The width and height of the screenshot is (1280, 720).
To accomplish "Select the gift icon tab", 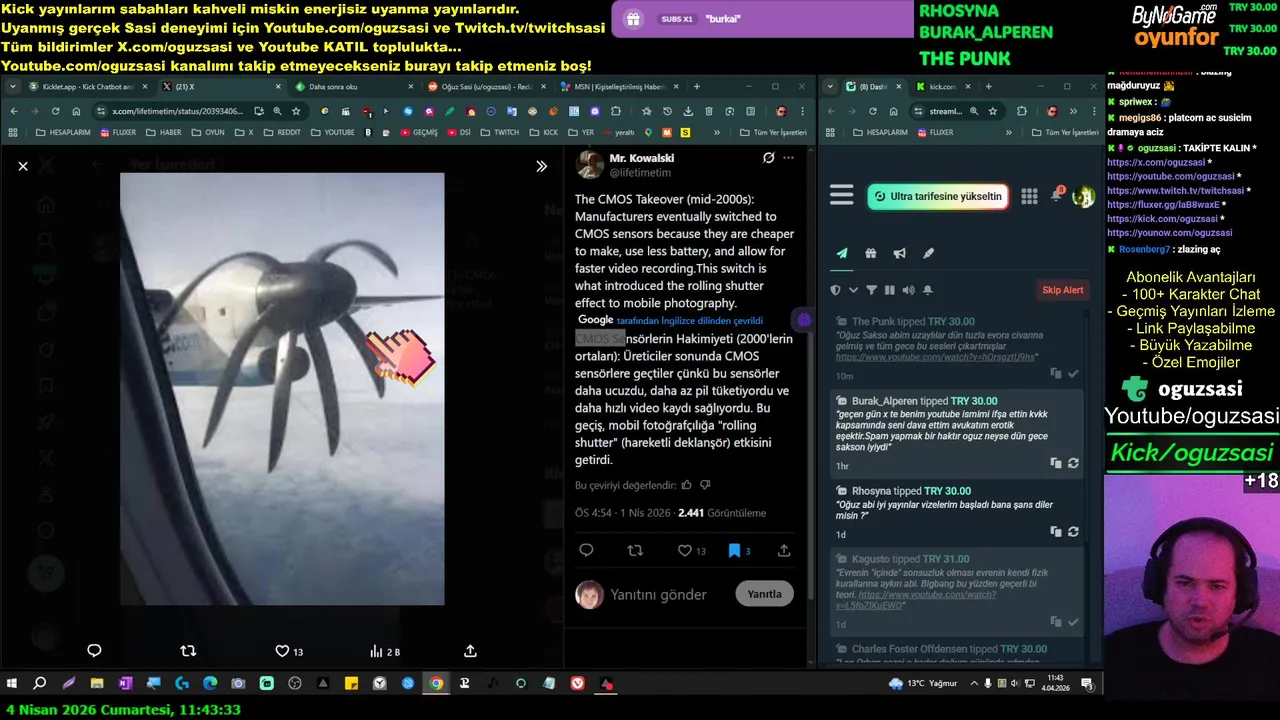I will (871, 254).
